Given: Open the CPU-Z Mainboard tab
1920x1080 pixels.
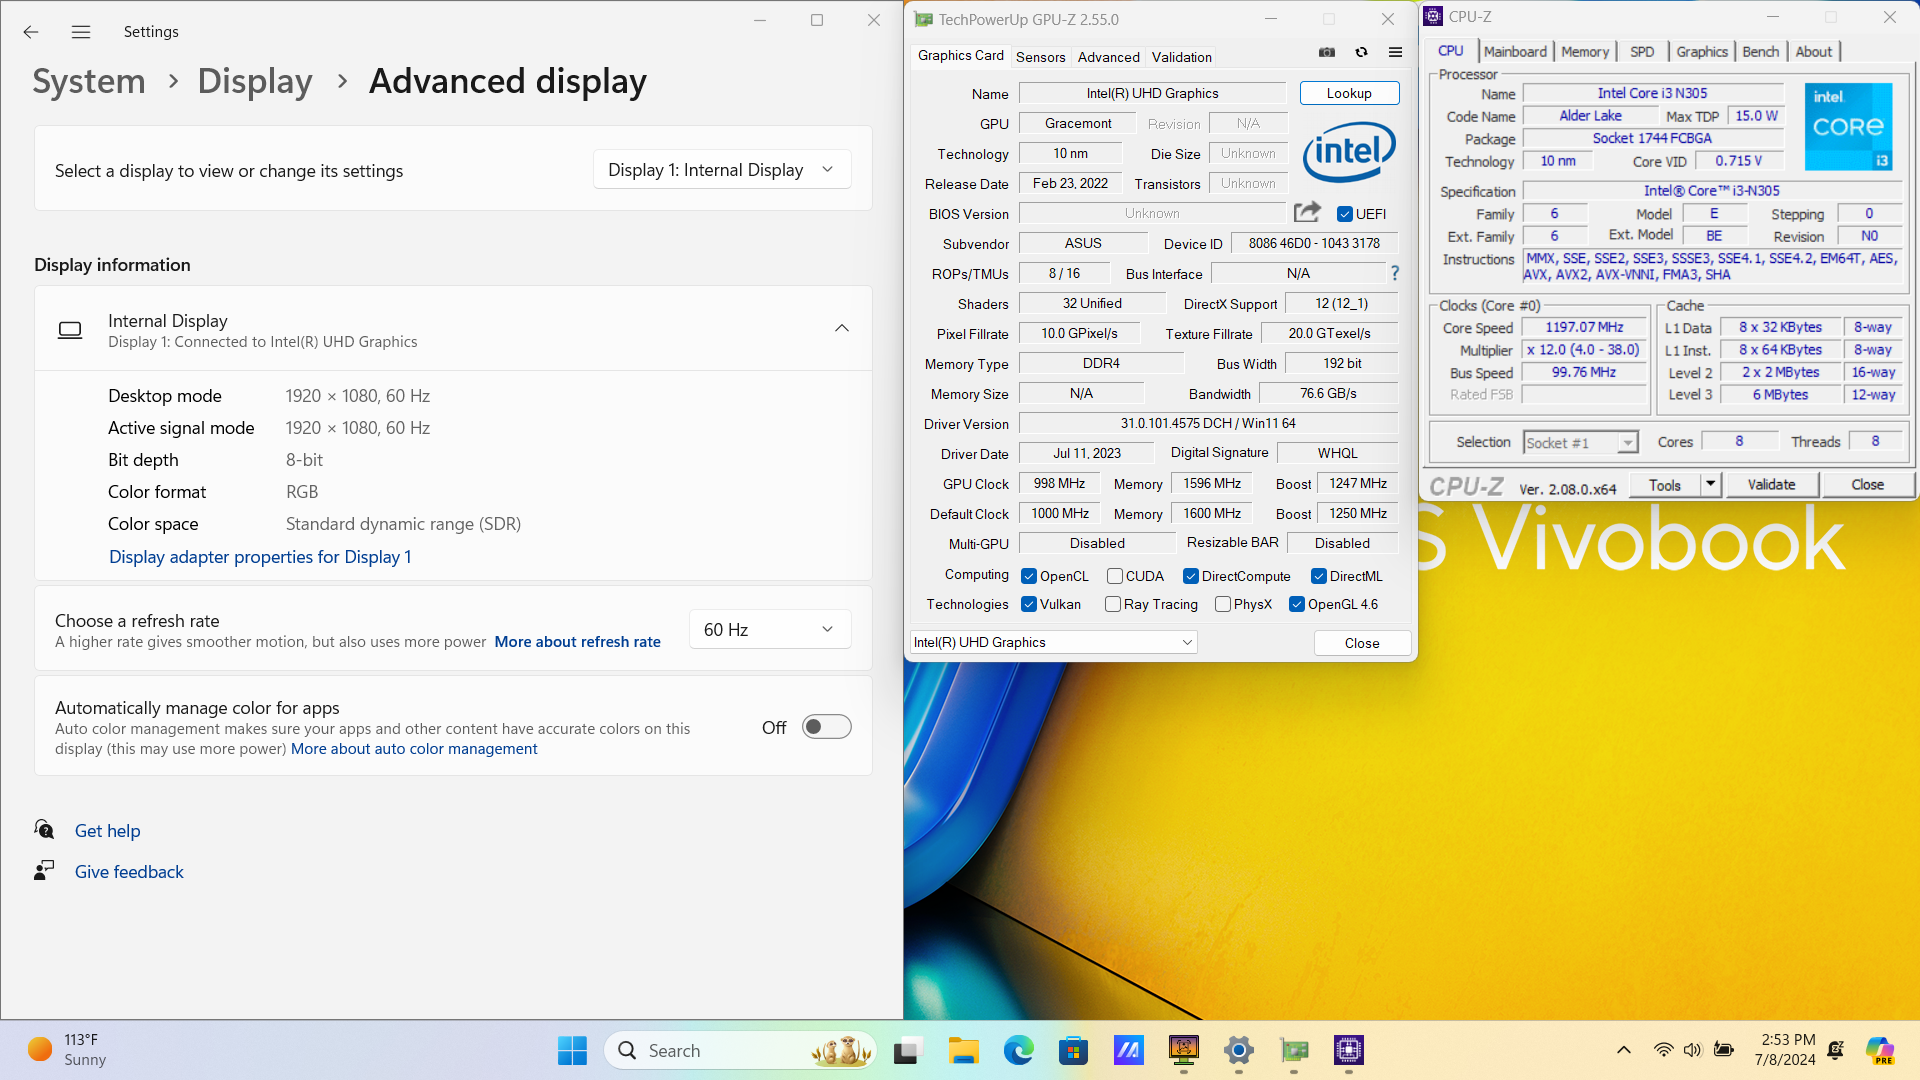Looking at the screenshot, I should 1515,51.
